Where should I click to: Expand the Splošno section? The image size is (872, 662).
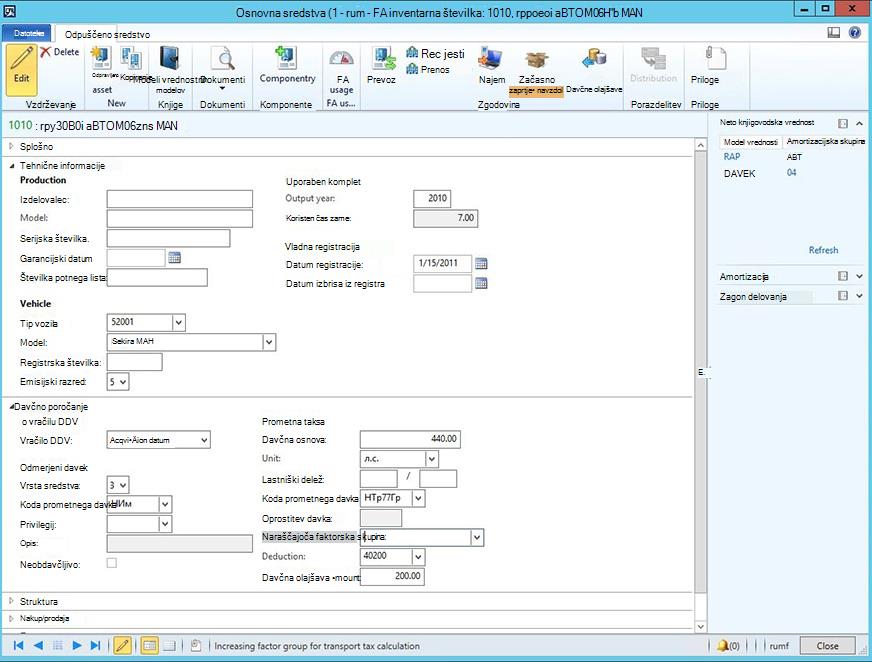click(x=12, y=146)
